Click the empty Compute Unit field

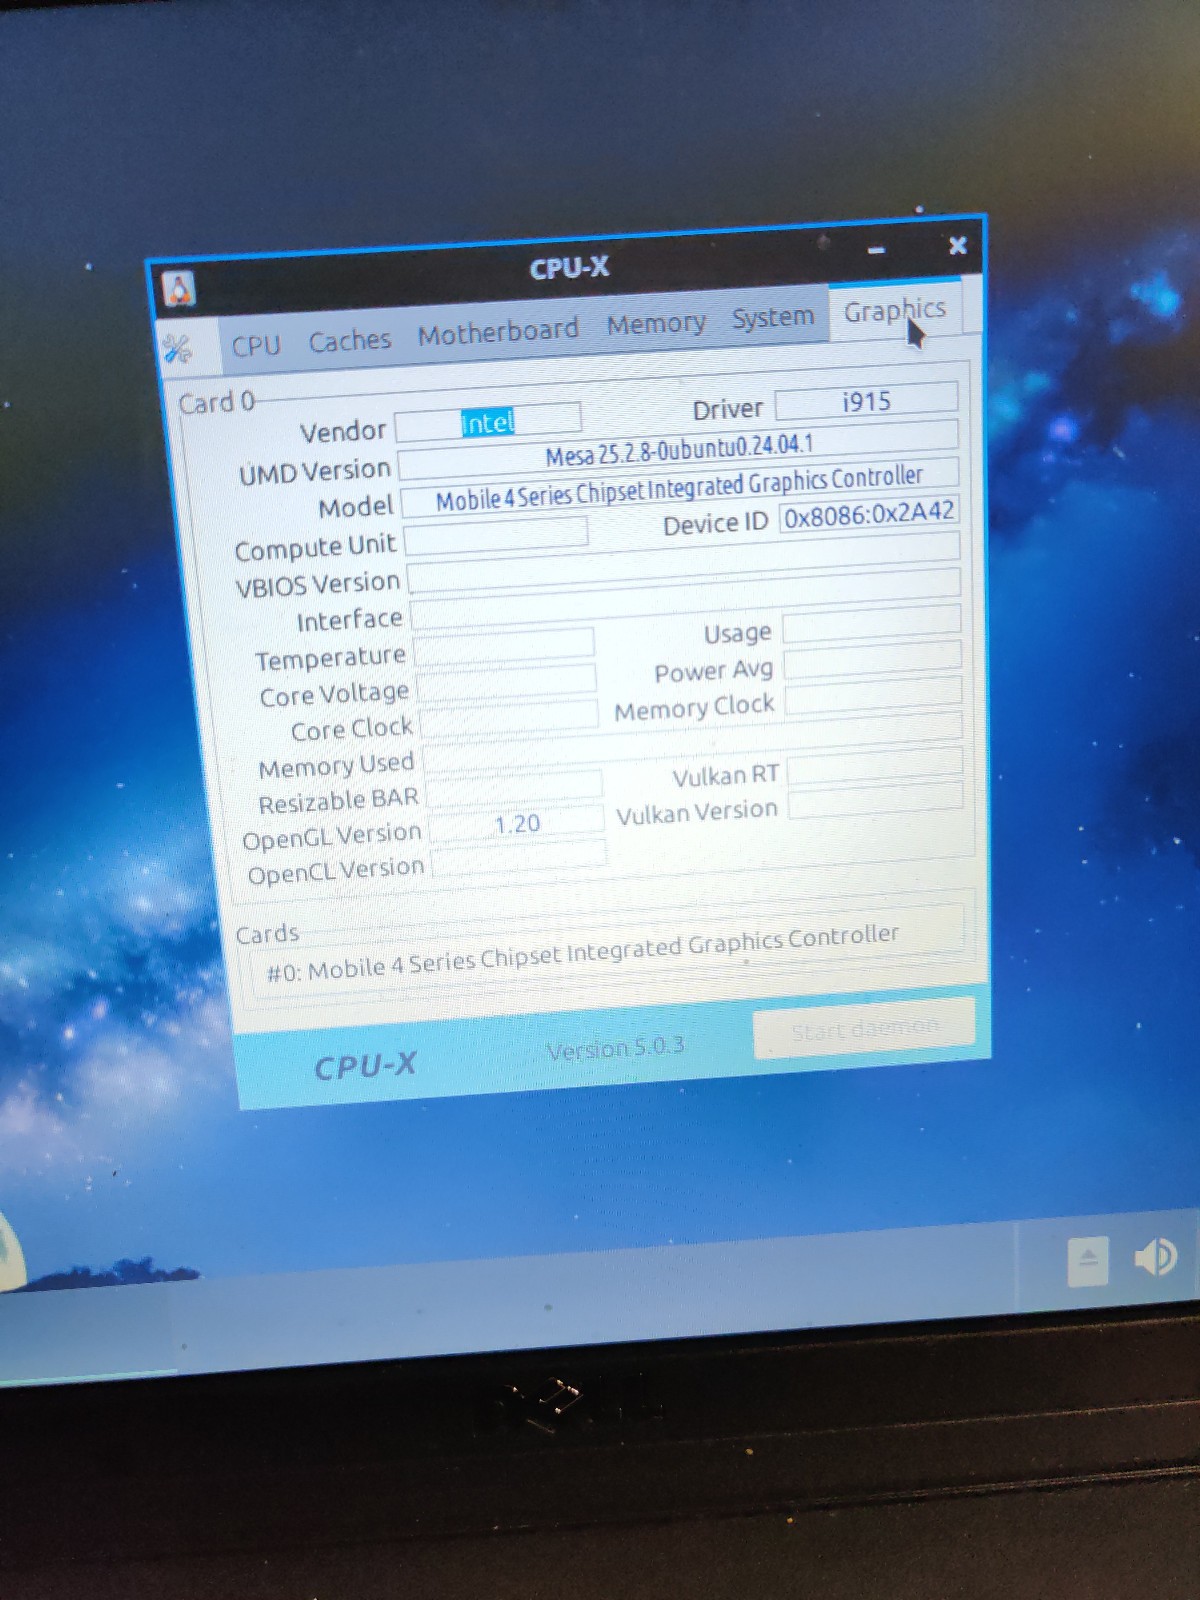point(496,535)
